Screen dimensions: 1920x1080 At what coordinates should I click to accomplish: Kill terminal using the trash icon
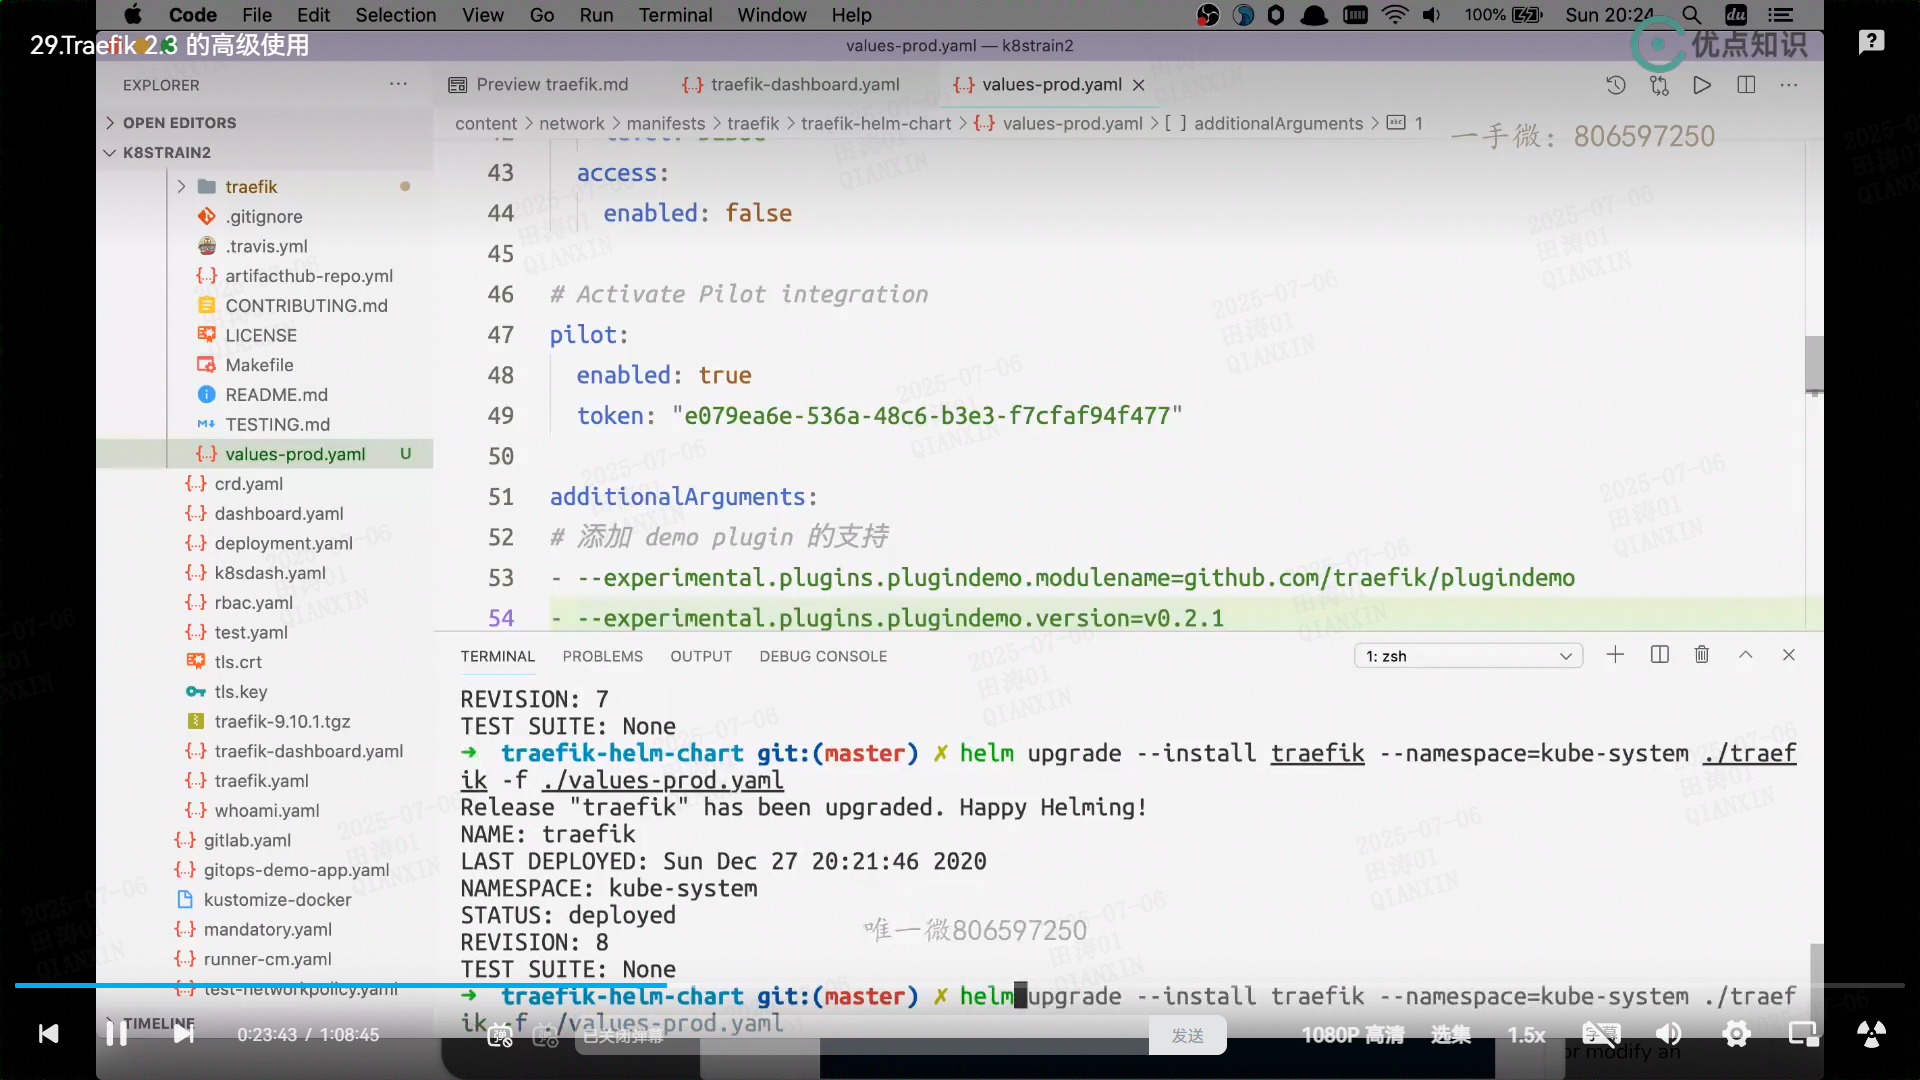pos(1702,655)
